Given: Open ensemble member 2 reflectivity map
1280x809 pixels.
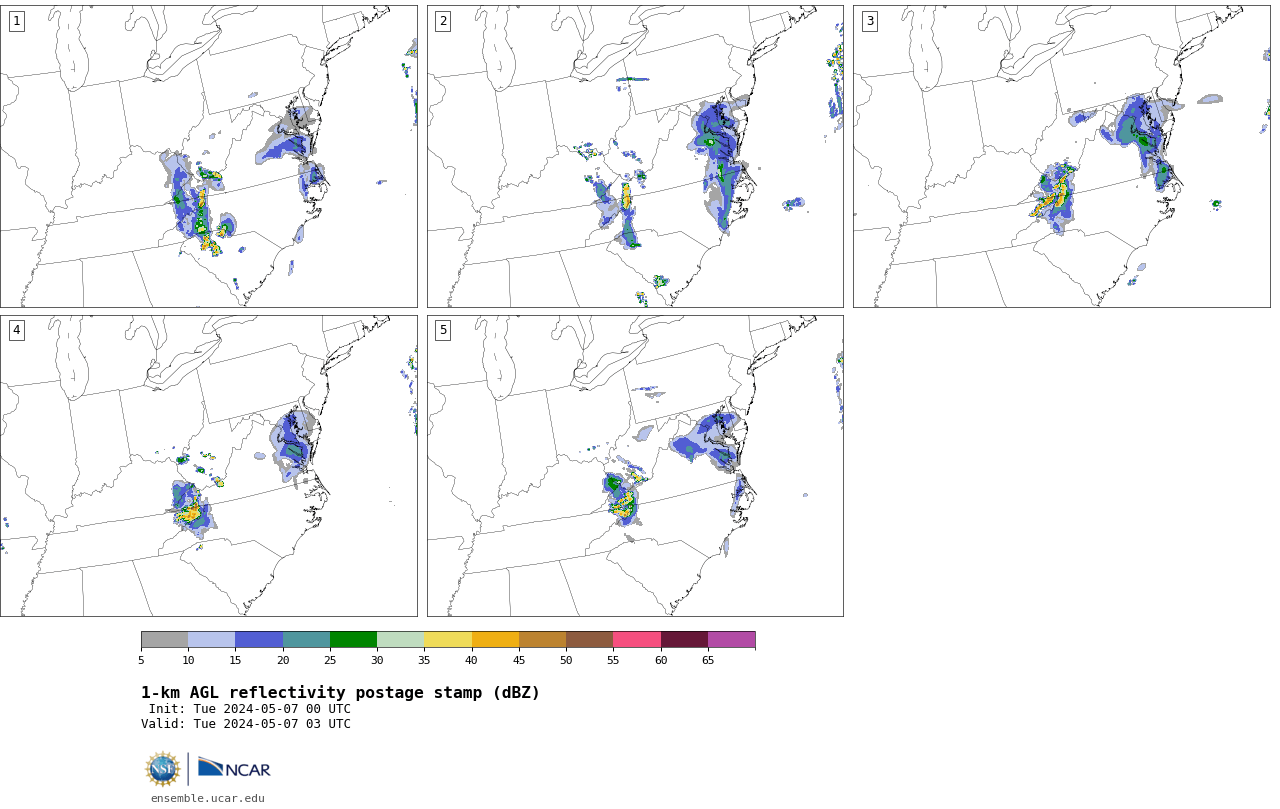Looking at the screenshot, I should pos(635,156).
